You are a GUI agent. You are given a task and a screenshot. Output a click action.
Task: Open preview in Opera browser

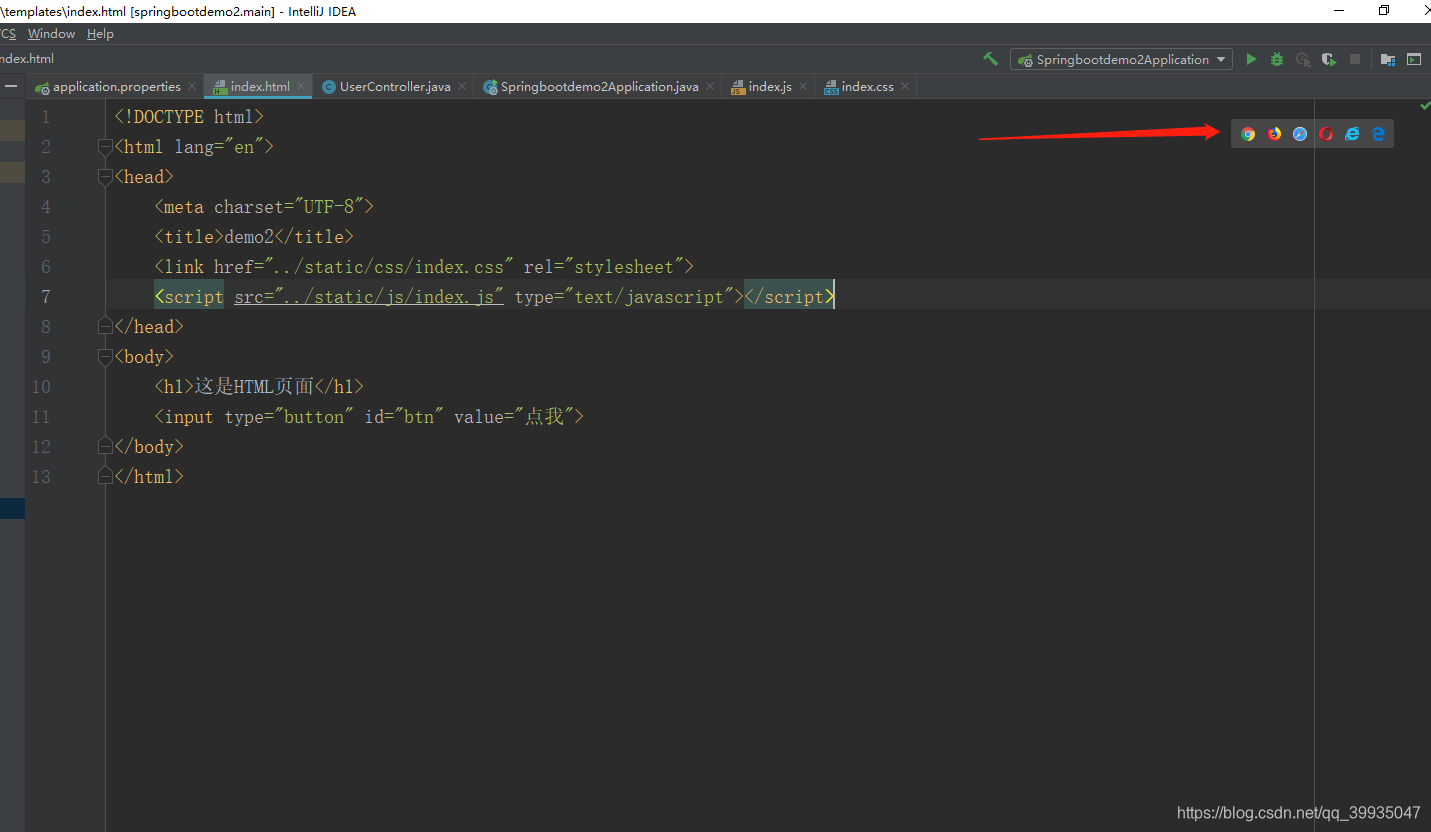point(1326,134)
